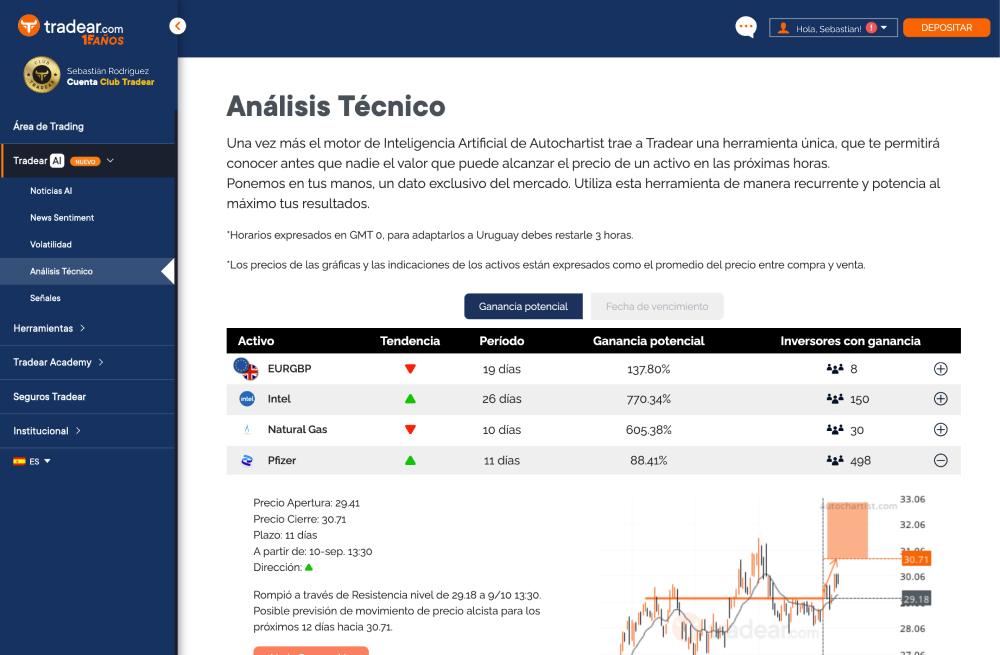Click the Natural Gas flame icon
Screen dimensions: 1000x655
tap(247, 430)
